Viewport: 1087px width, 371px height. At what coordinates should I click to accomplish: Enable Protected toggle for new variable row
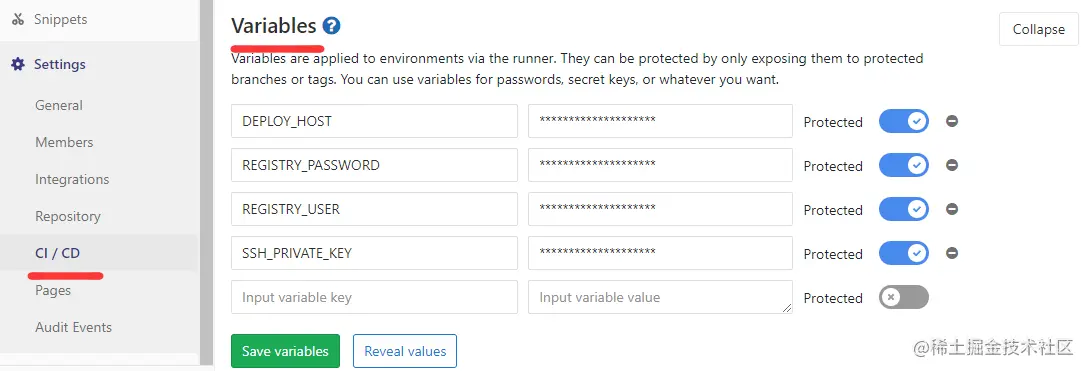pyautogui.click(x=903, y=297)
